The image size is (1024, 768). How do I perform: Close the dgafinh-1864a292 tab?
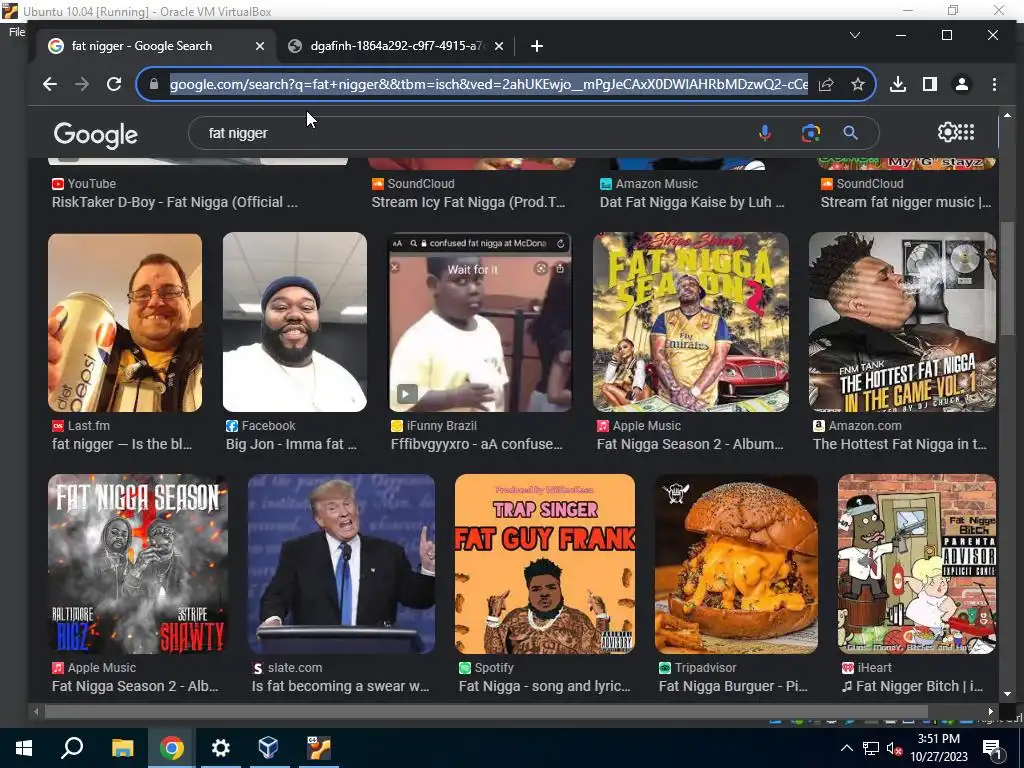pos(499,46)
